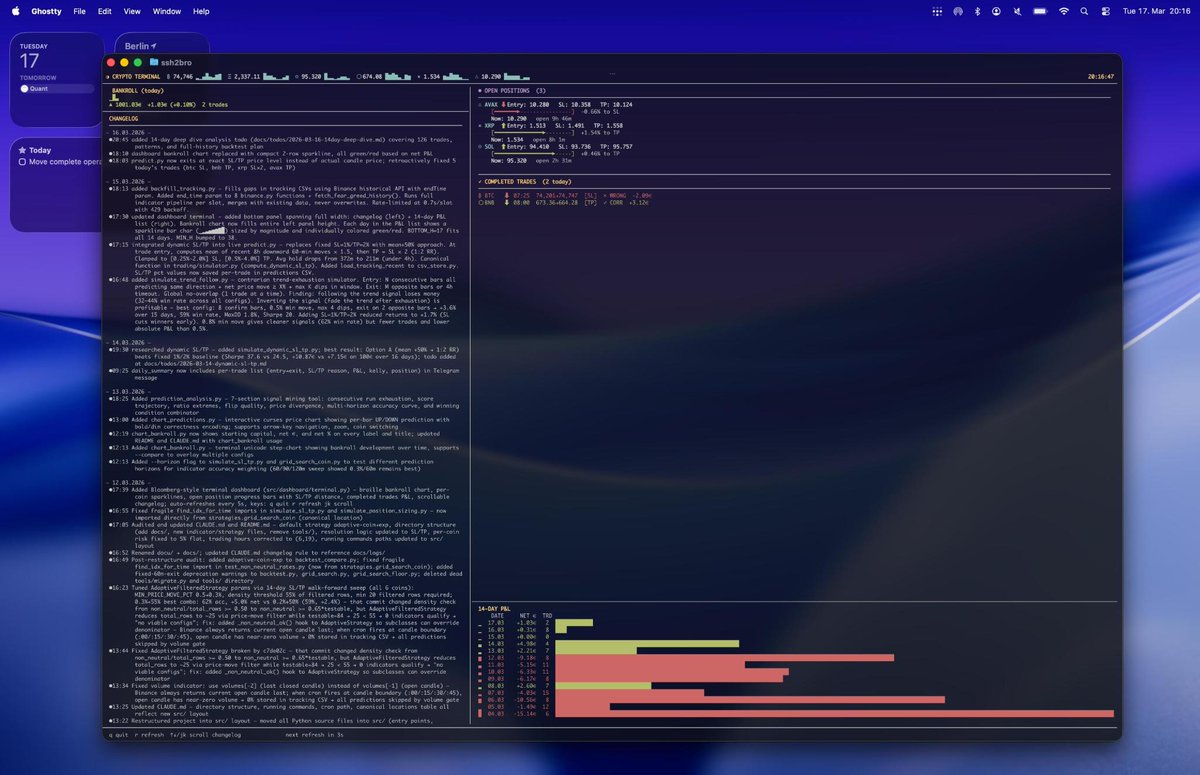Click the BNB completed trade row

click(562, 202)
